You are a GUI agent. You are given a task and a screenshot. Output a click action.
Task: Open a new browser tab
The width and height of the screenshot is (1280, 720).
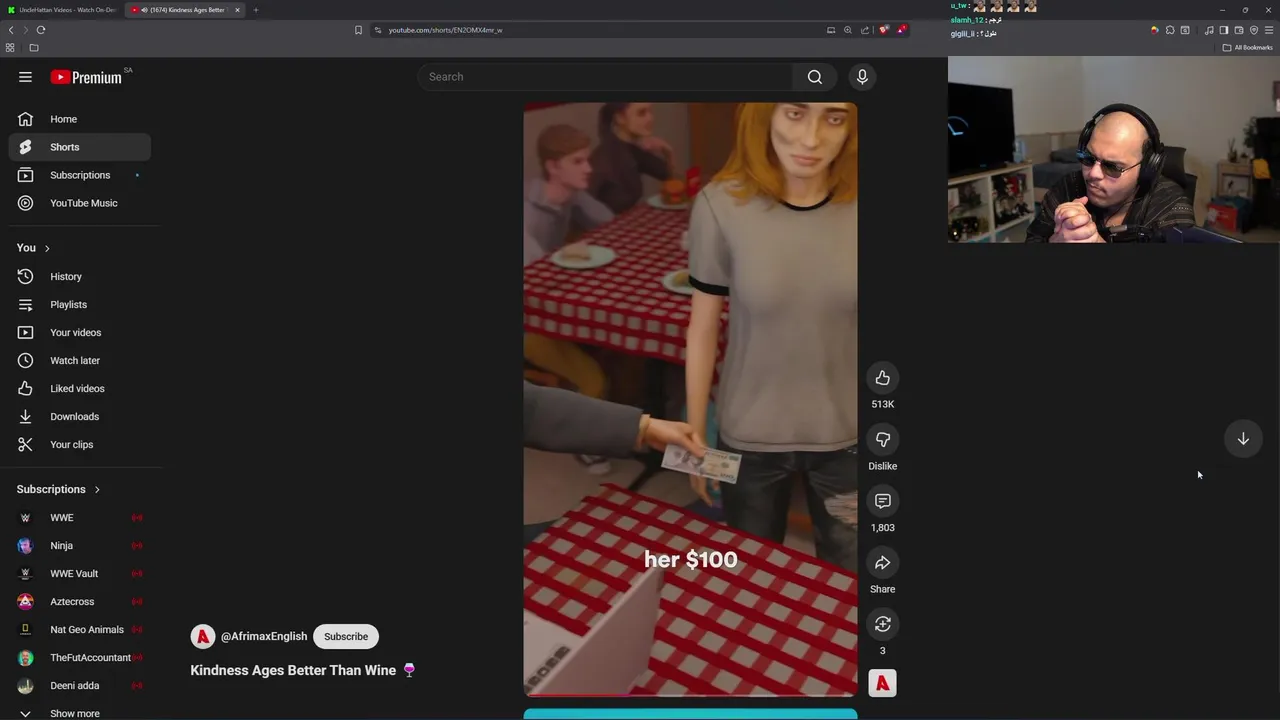pyautogui.click(x=255, y=10)
